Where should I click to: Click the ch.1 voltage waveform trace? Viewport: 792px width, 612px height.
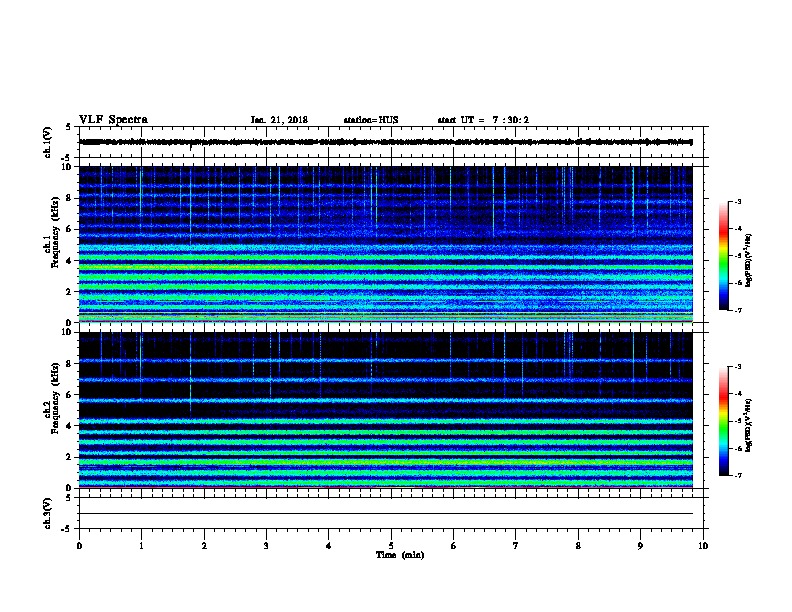(386, 142)
